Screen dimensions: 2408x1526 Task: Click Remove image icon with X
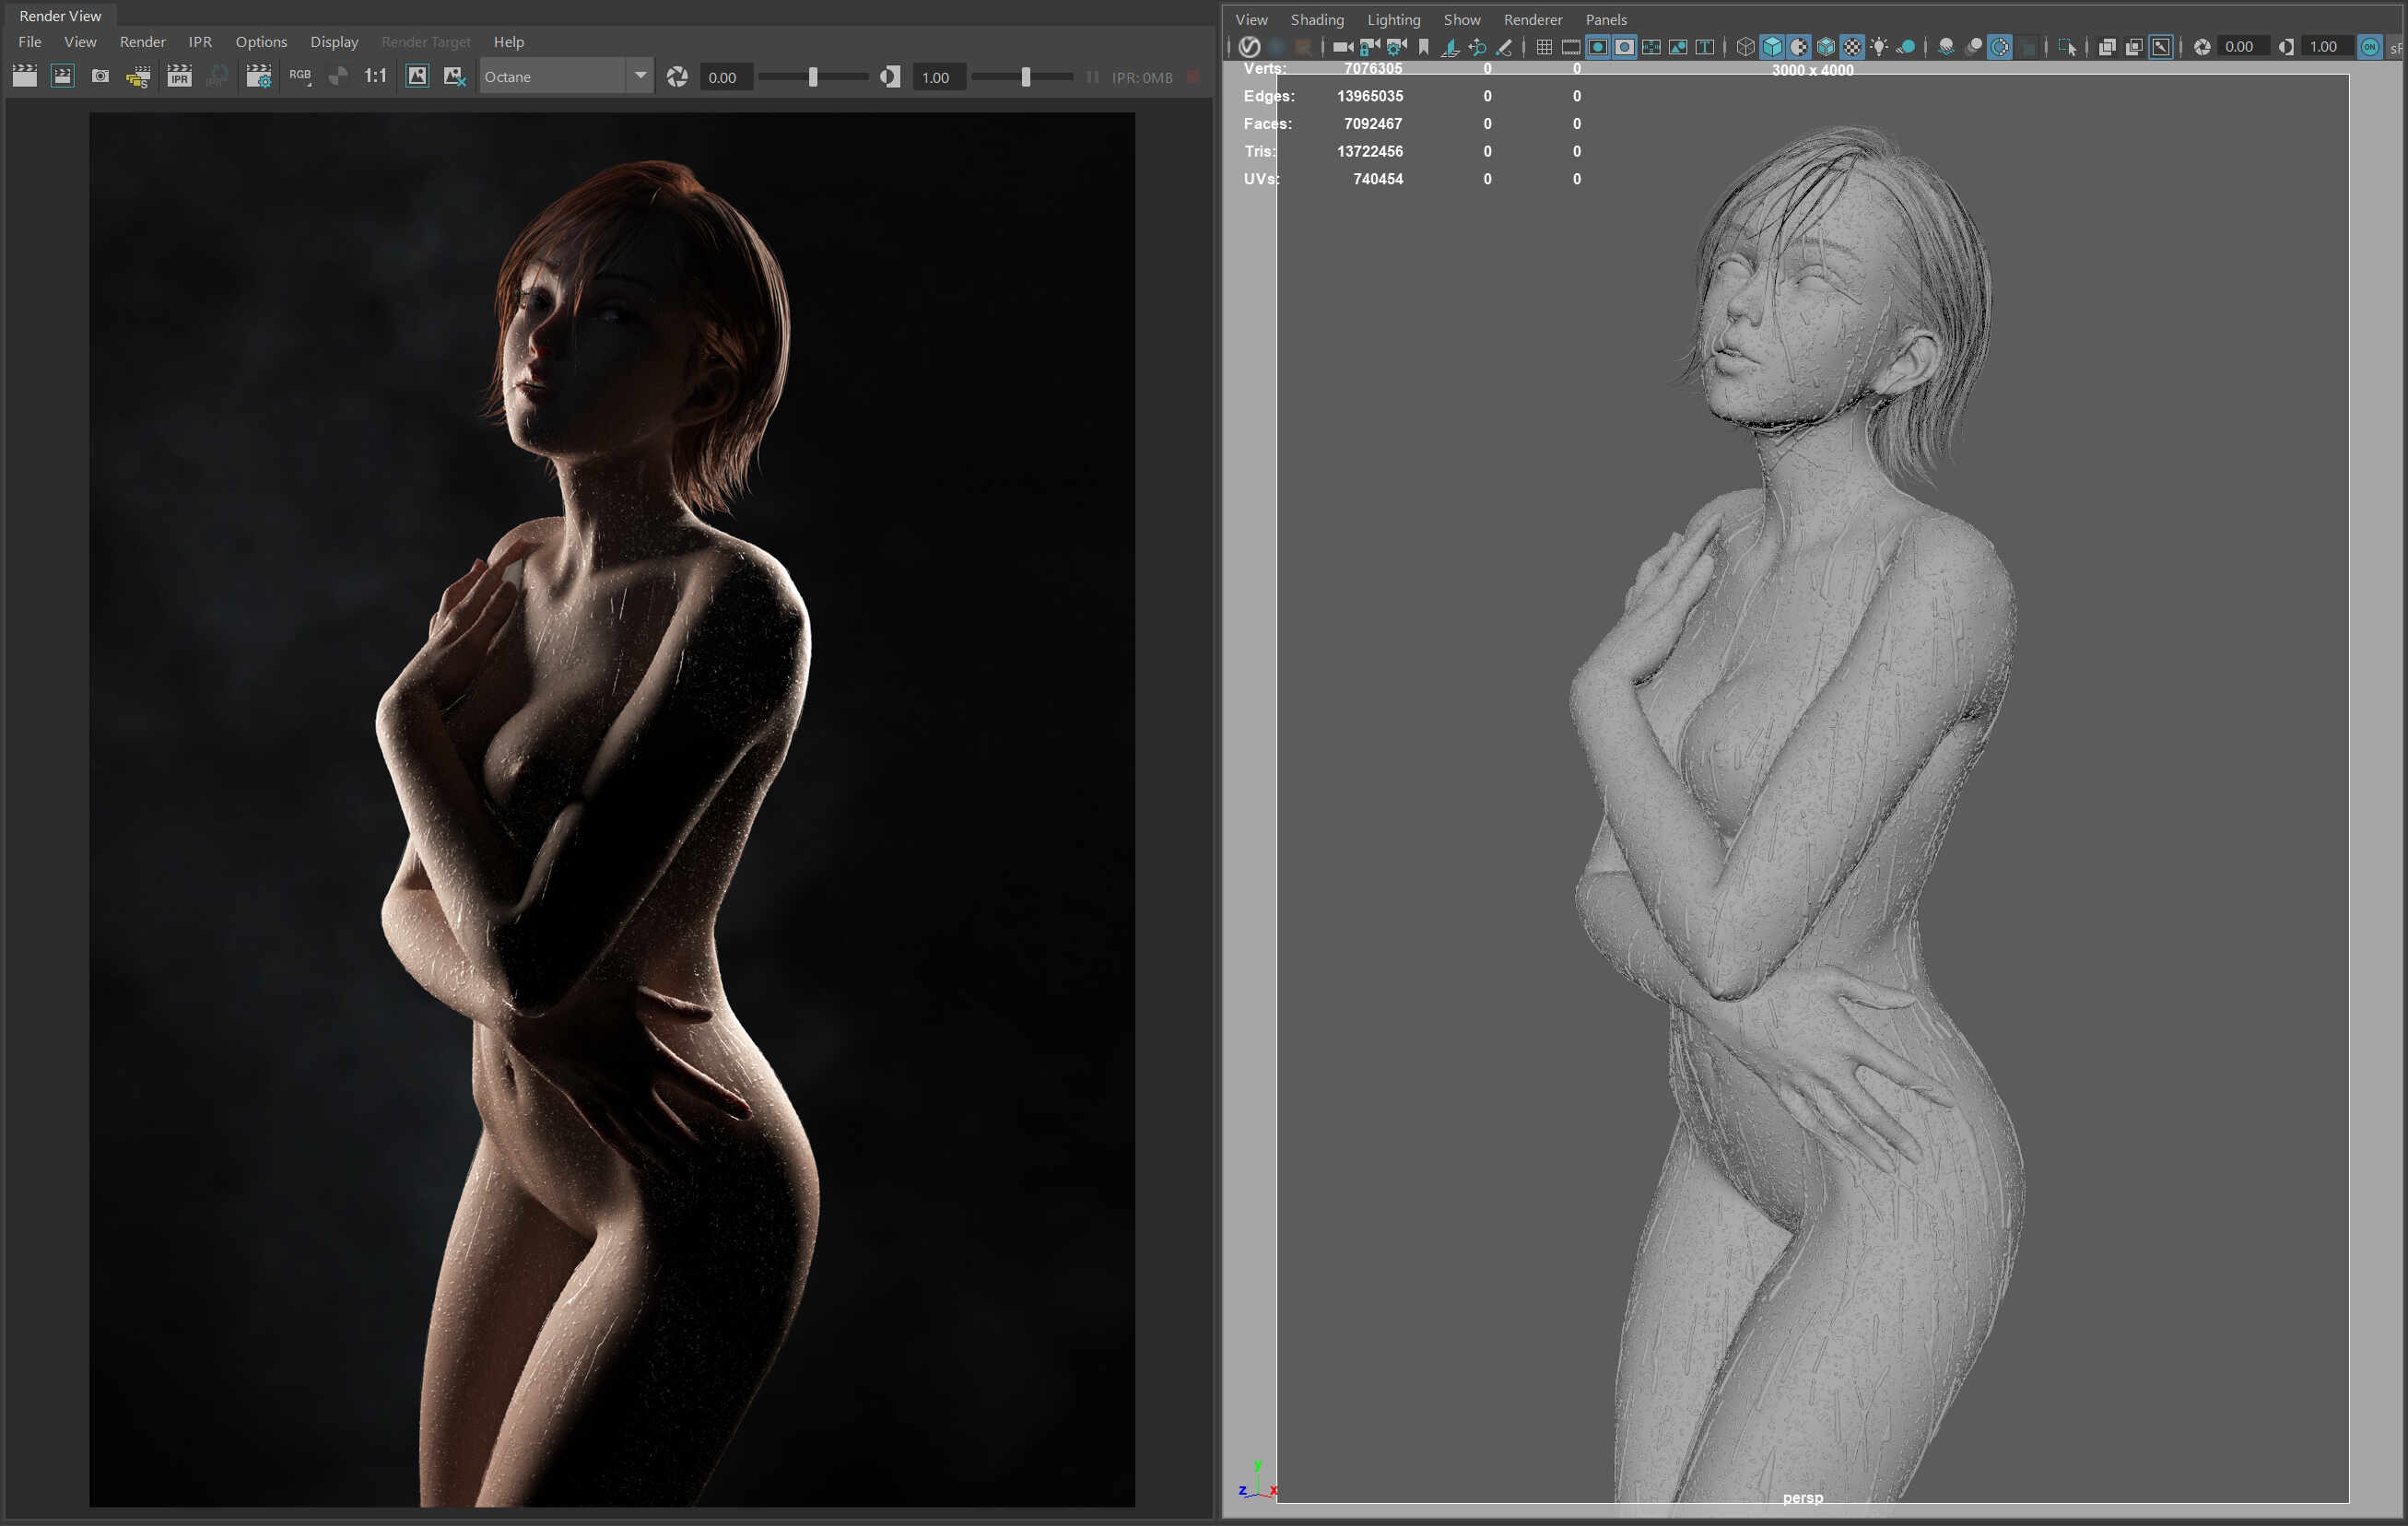(455, 77)
